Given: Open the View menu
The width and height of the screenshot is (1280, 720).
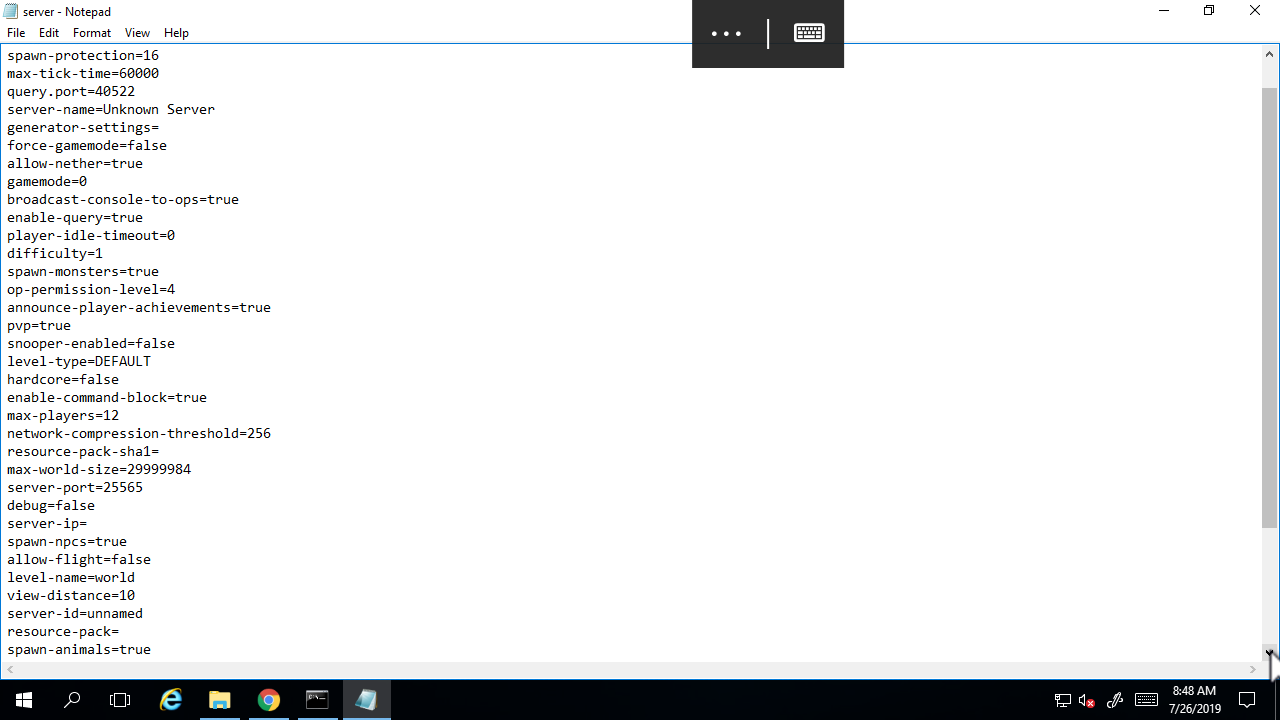Looking at the screenshot, I should click(x=137, y=33).
